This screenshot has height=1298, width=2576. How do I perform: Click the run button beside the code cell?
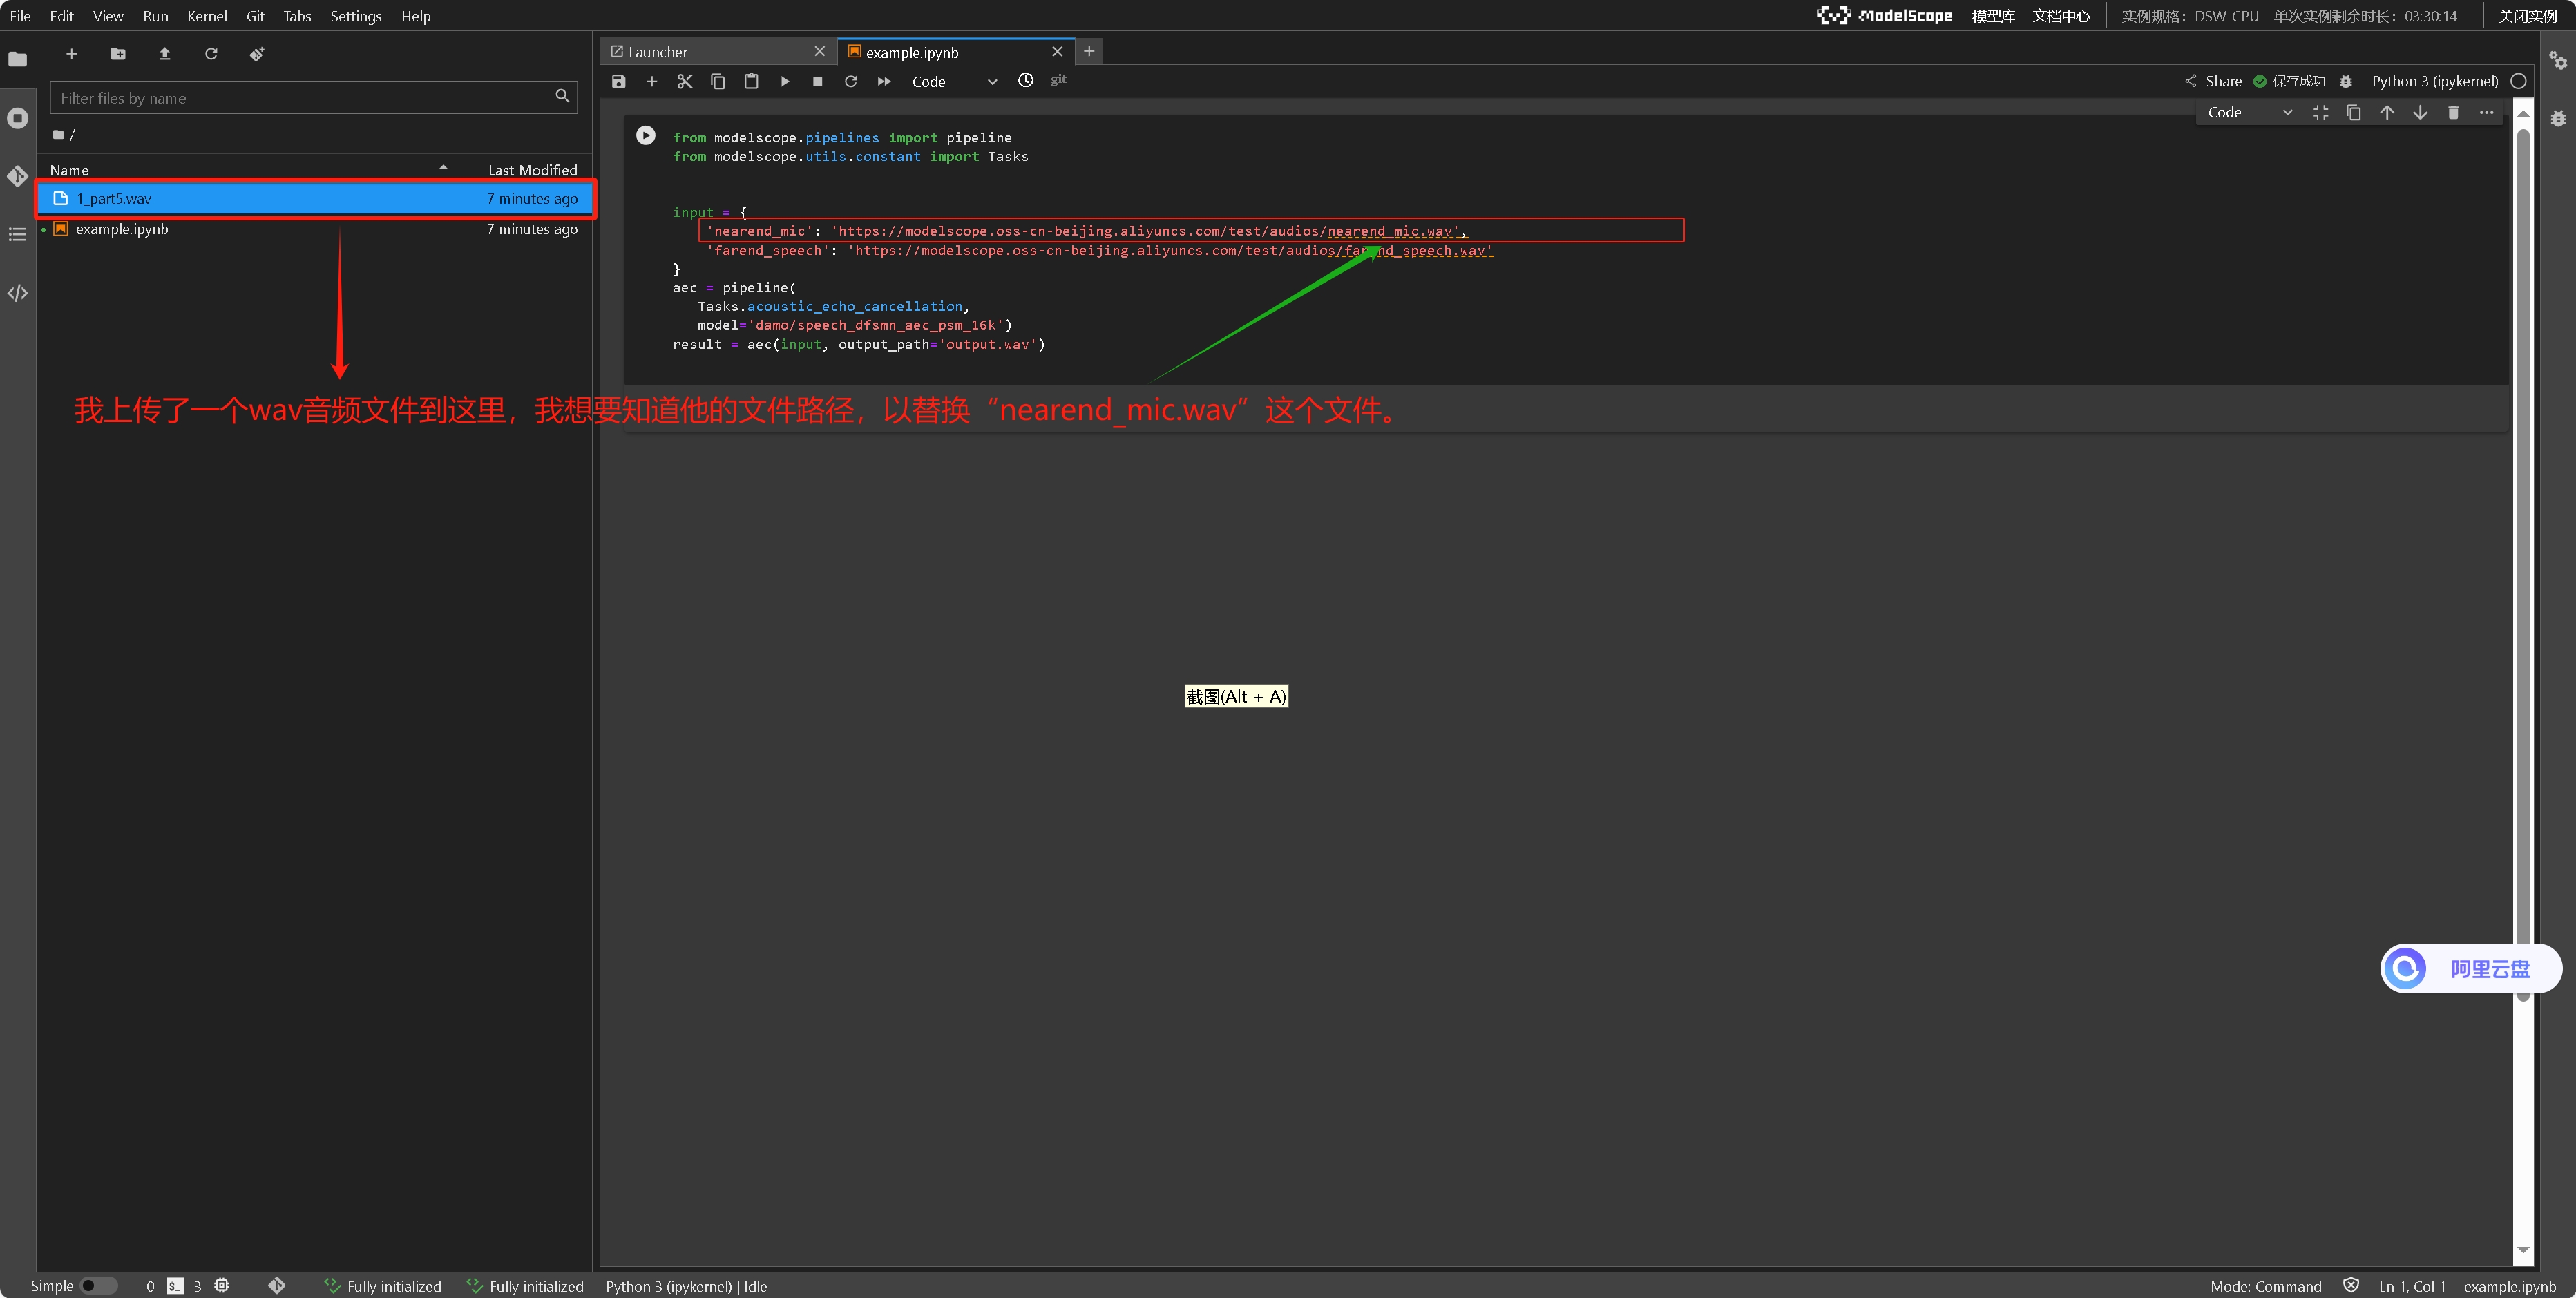[646, 135]
